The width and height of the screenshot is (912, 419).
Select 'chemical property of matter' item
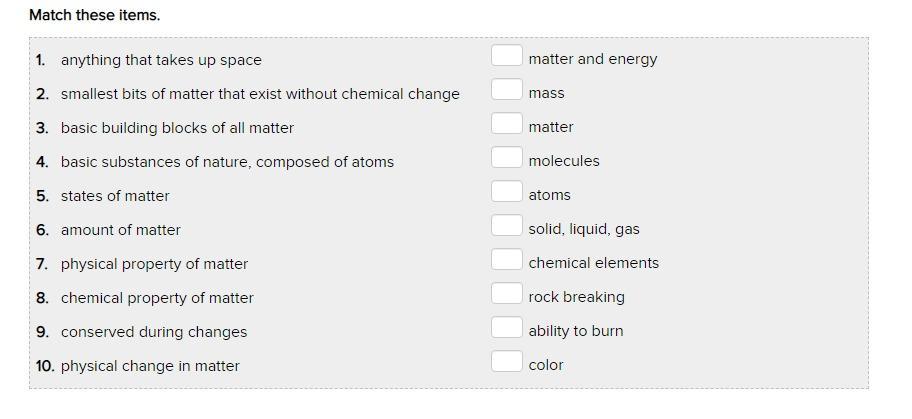point(157,298)
